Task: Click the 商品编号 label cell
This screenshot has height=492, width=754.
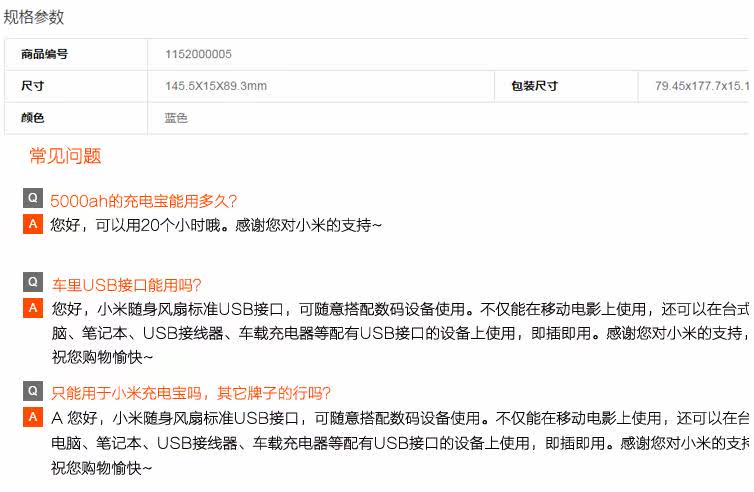Action: tap(76, 54)
